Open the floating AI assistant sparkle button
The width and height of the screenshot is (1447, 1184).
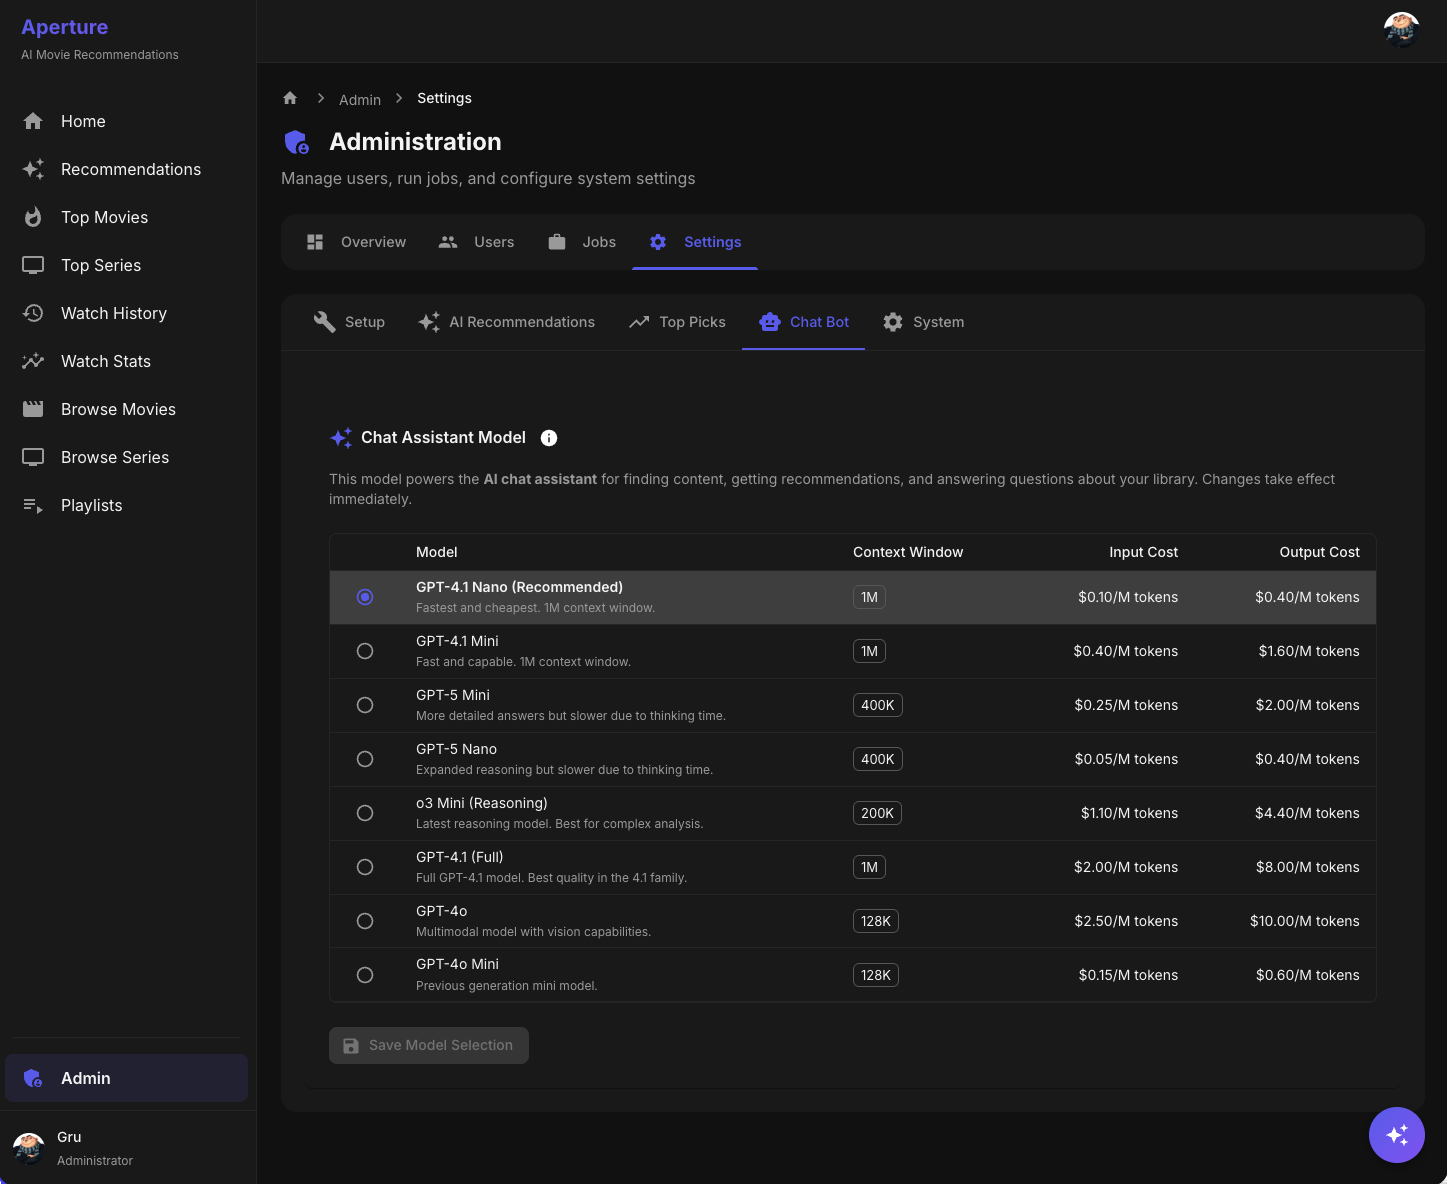(1396, 1135)
